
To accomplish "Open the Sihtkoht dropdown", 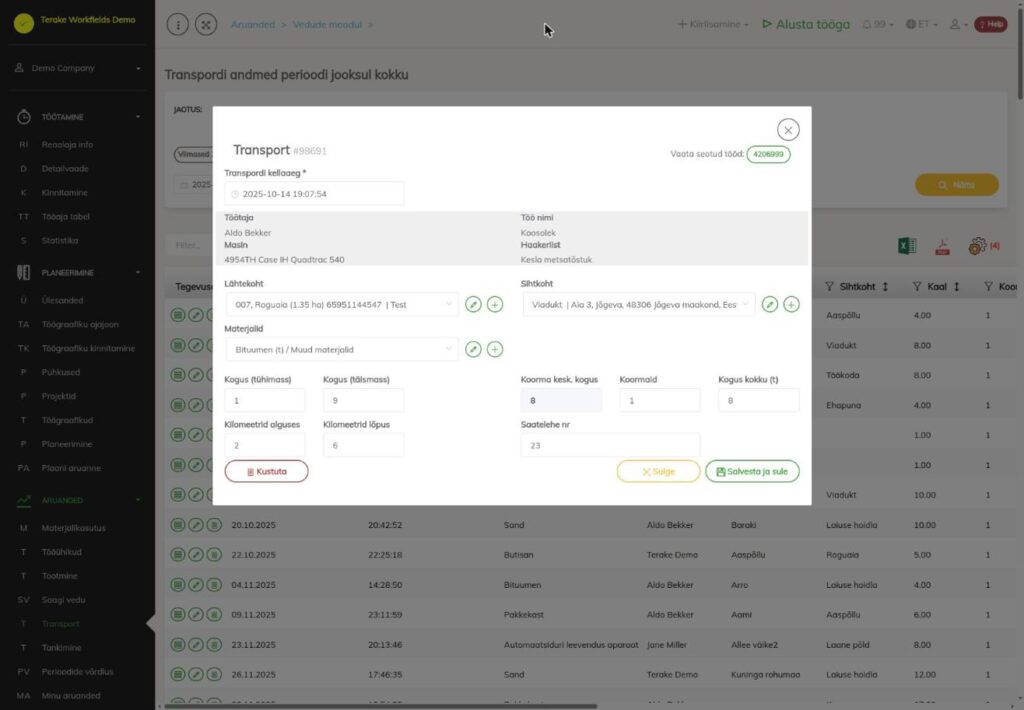I will pyautogui.click(x=639, y=304).
